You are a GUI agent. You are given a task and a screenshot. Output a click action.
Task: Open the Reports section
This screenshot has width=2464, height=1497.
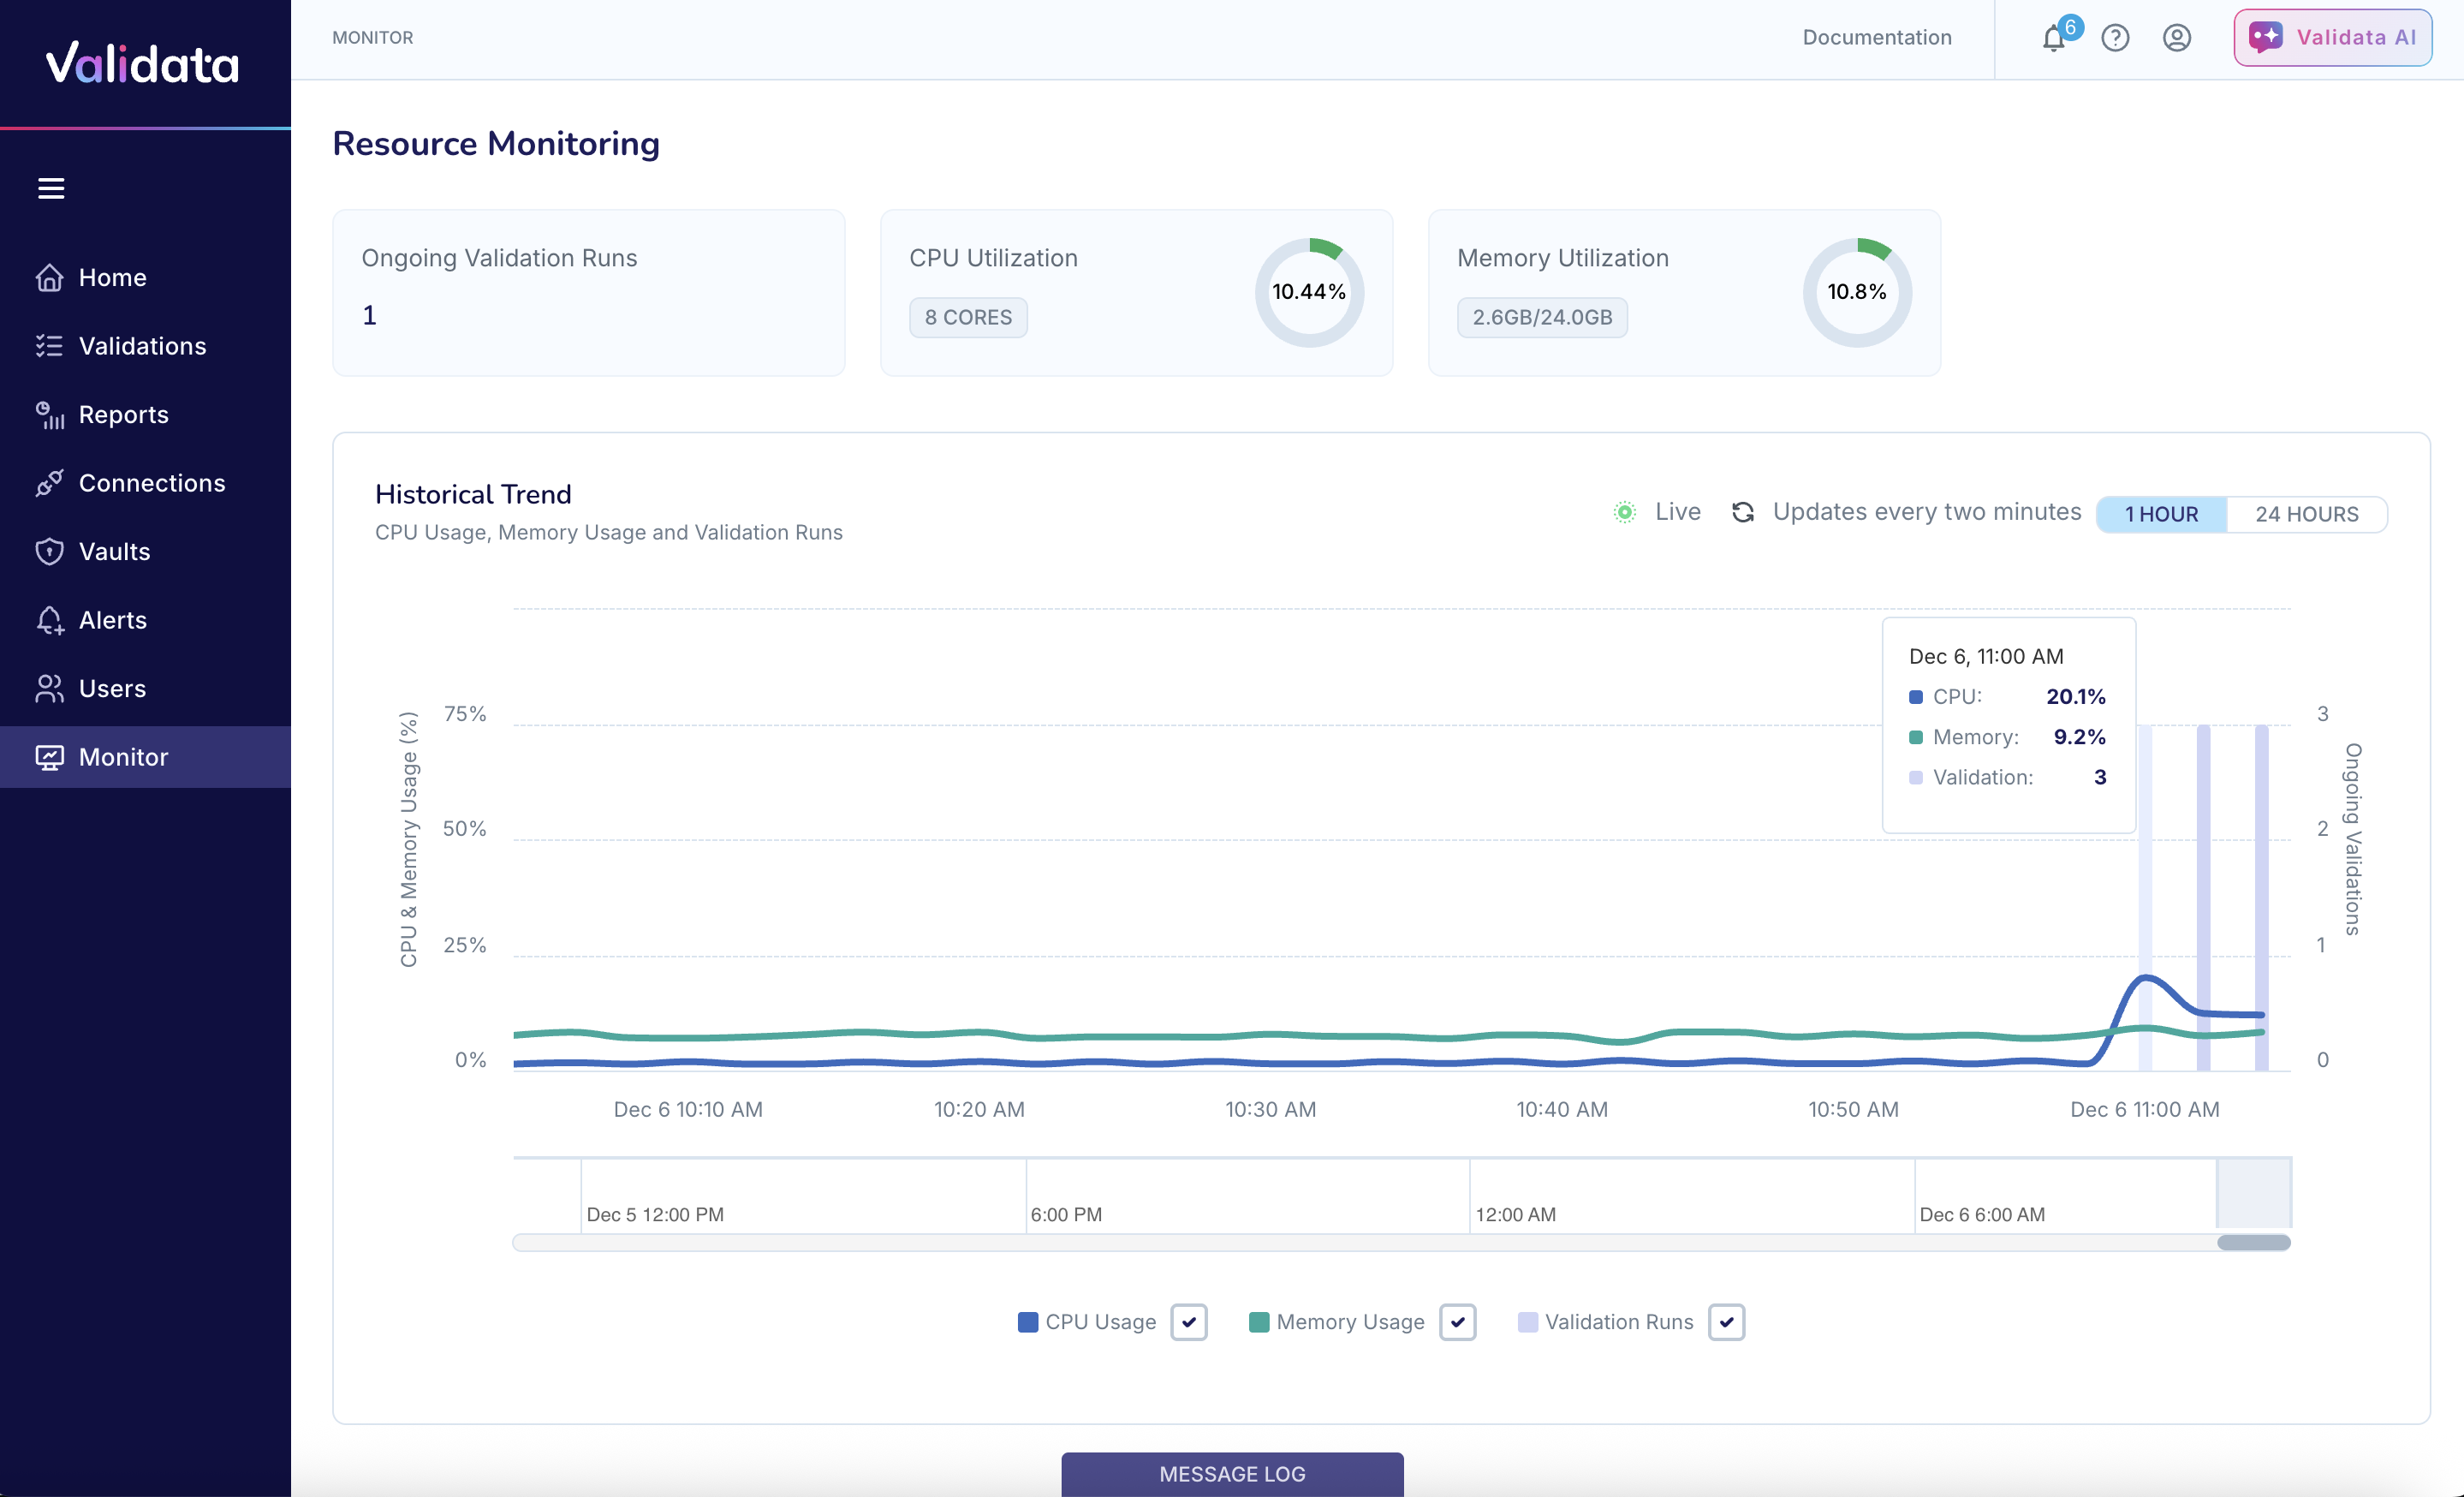tap(124, 414)
